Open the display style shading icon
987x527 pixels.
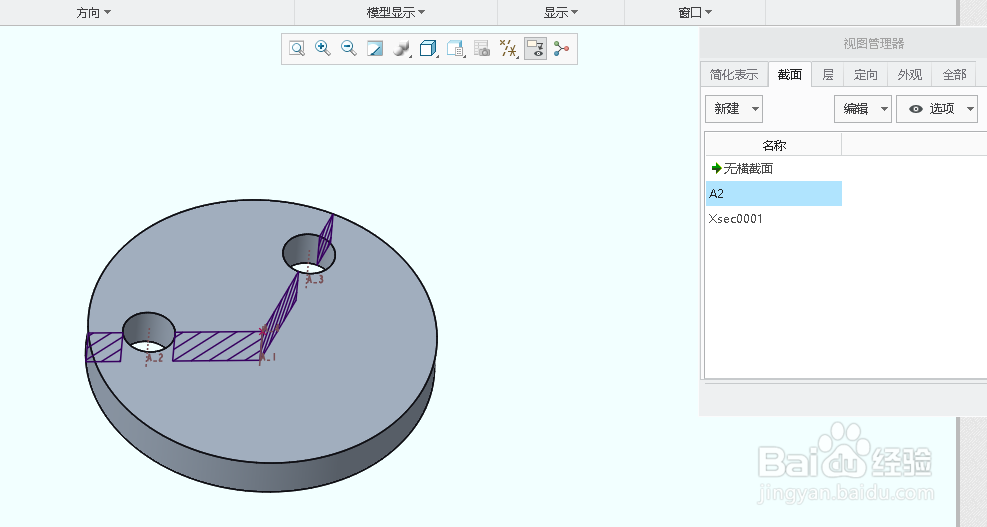coord(402,48)
